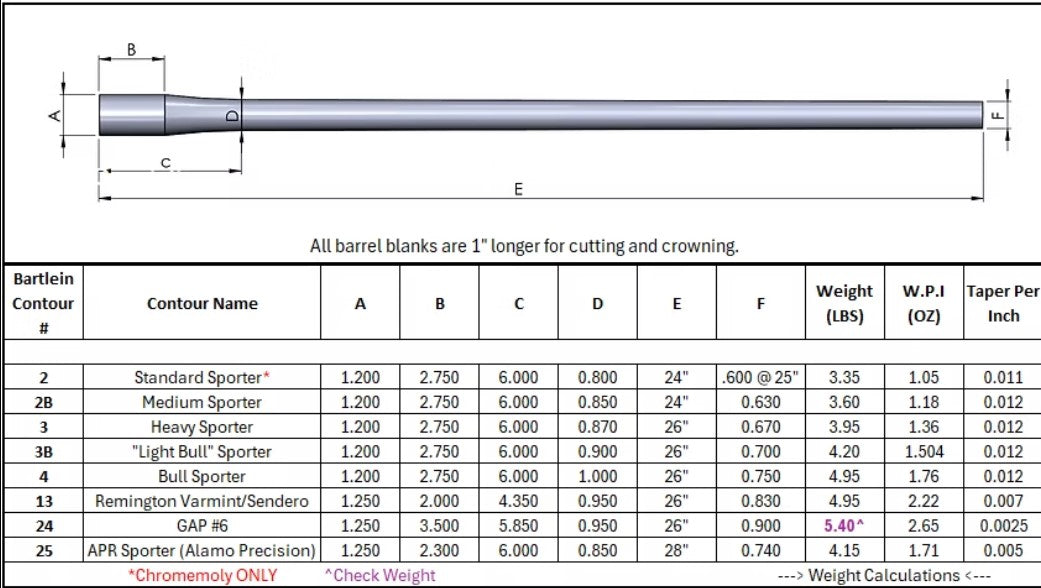Click the 'GAP #6' contour cell
Image resolution: width=1041 pixels, height=588 pixels.
click(202, 525)
